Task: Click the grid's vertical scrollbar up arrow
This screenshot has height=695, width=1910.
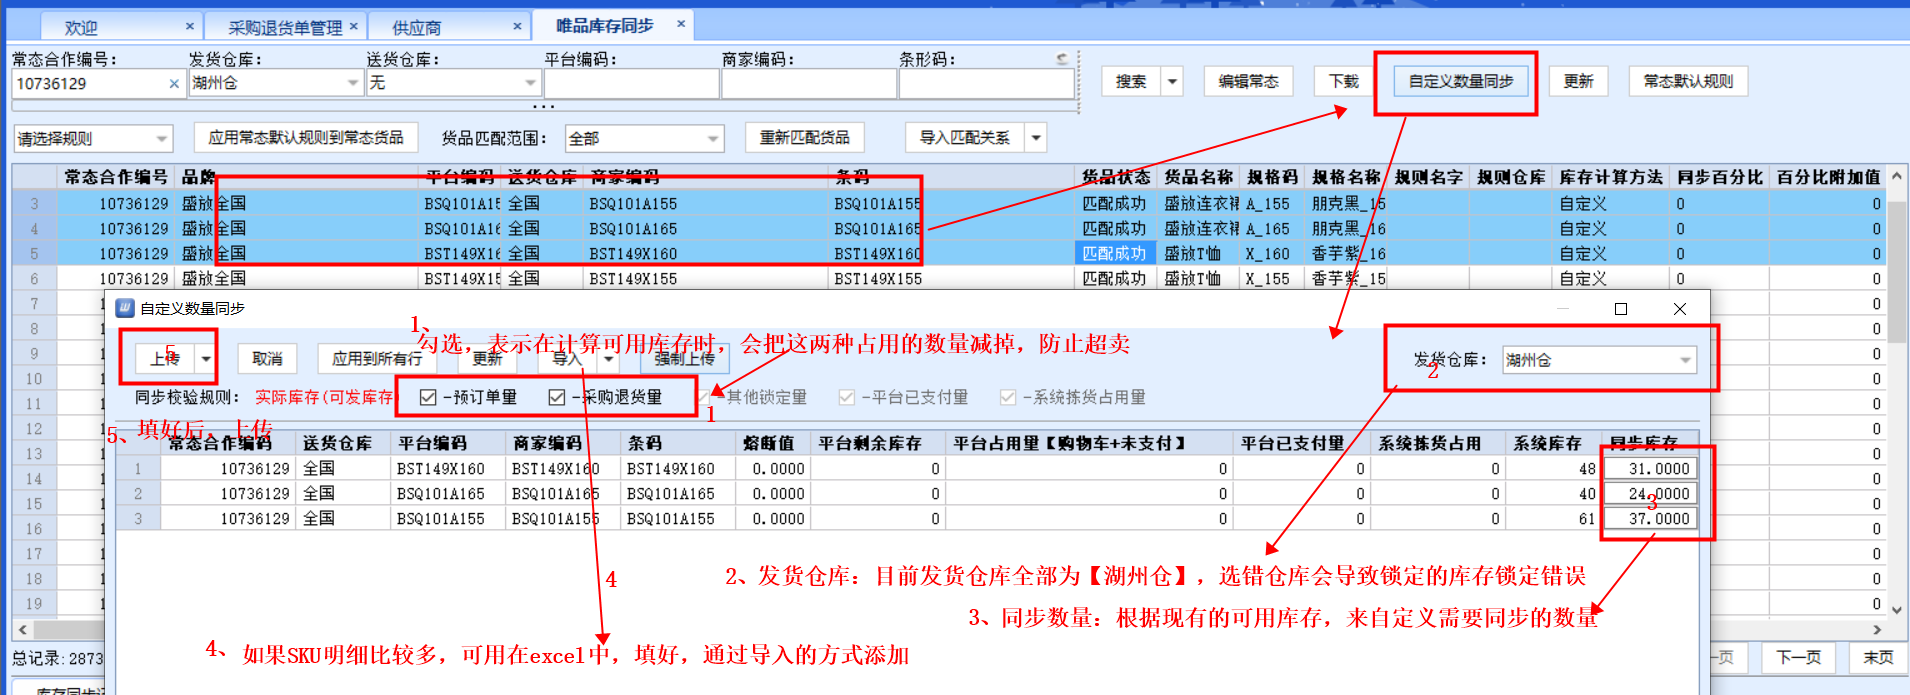Action: click(1896, 177)
